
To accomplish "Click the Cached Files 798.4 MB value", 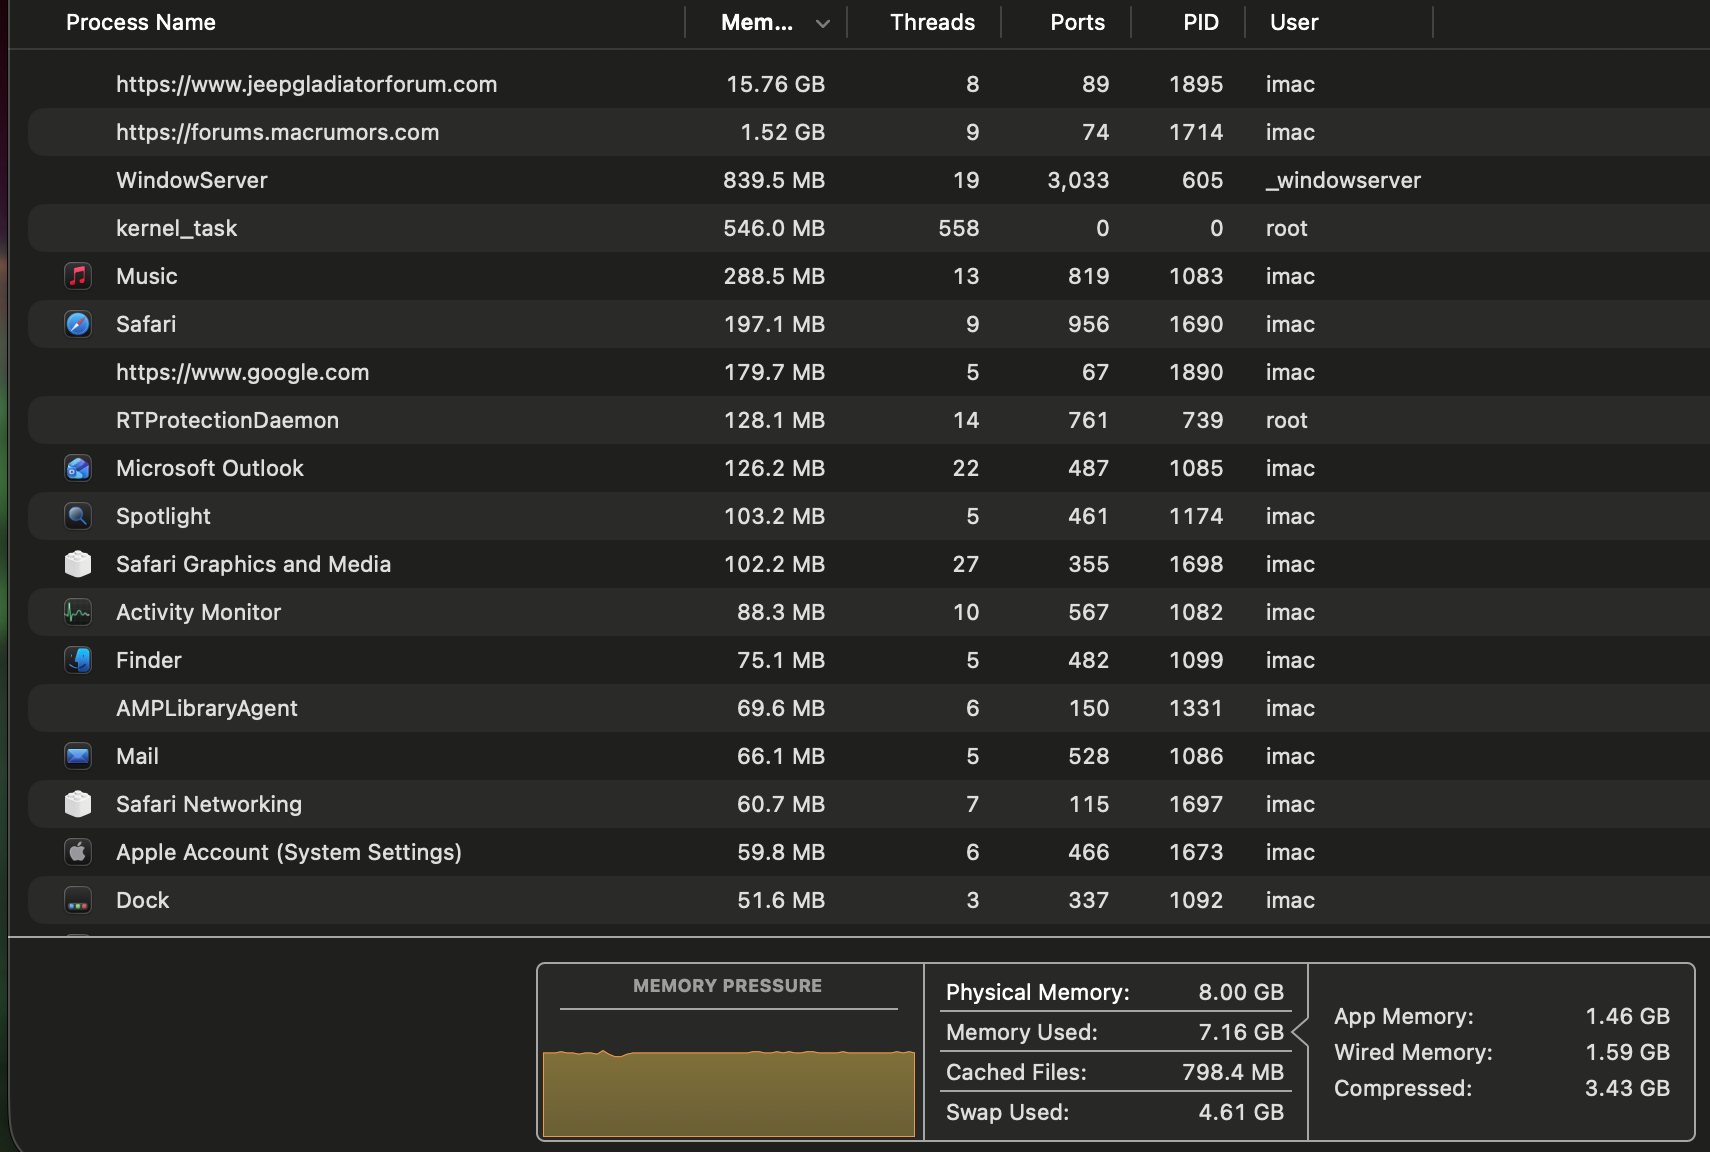I will (1232, 1072).
